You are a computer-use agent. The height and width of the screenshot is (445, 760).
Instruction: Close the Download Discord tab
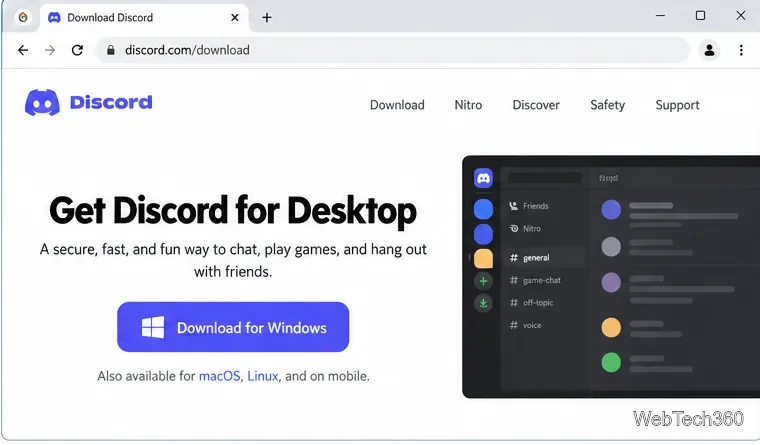[x=235, y=17]
